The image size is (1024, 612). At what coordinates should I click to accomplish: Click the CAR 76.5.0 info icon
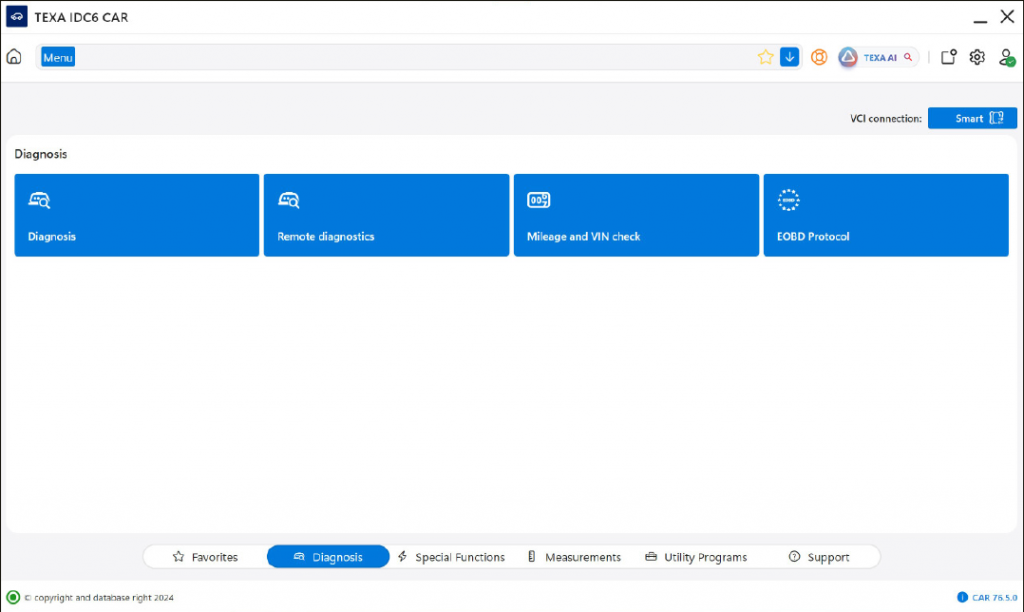(x=963, y=597)
